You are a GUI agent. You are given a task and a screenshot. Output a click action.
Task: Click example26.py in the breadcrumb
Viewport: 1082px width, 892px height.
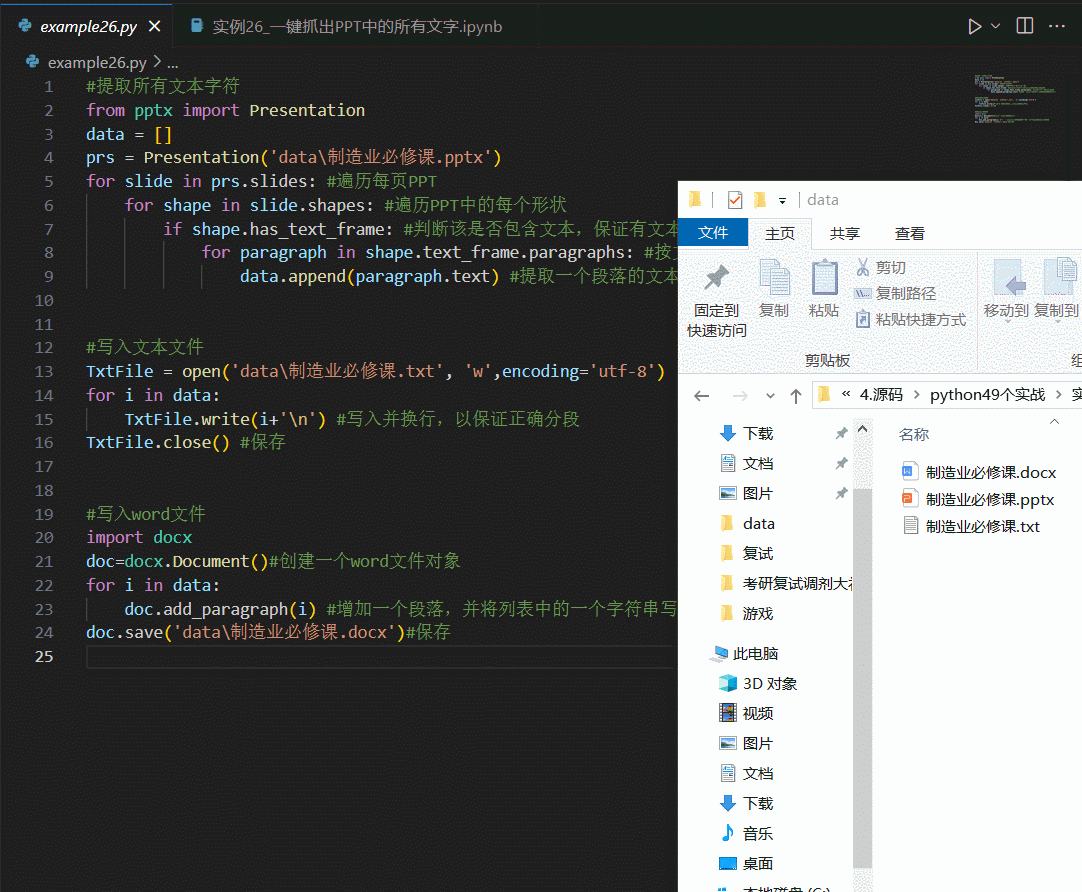(97, 62)
